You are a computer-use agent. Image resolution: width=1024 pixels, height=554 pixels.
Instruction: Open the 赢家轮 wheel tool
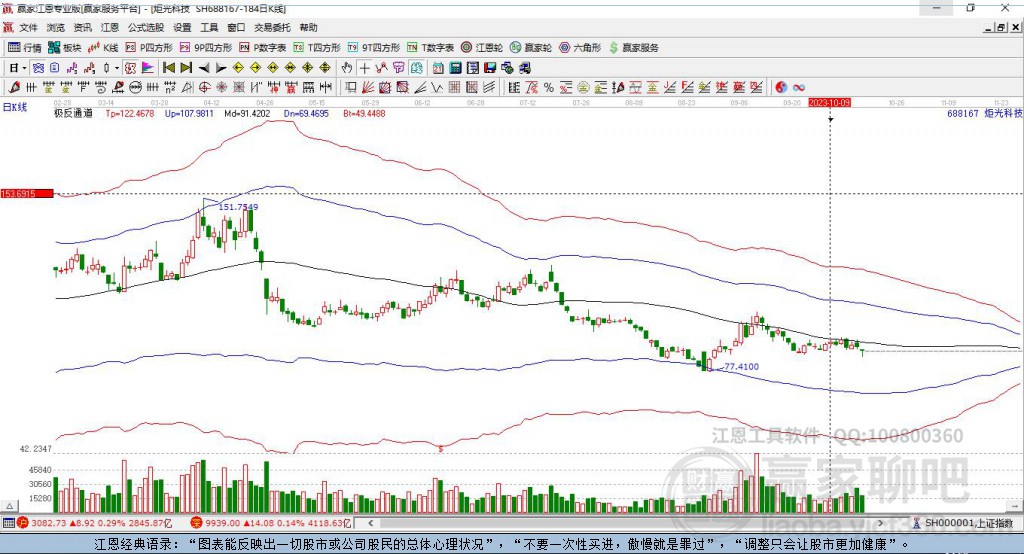pos(531,48)
